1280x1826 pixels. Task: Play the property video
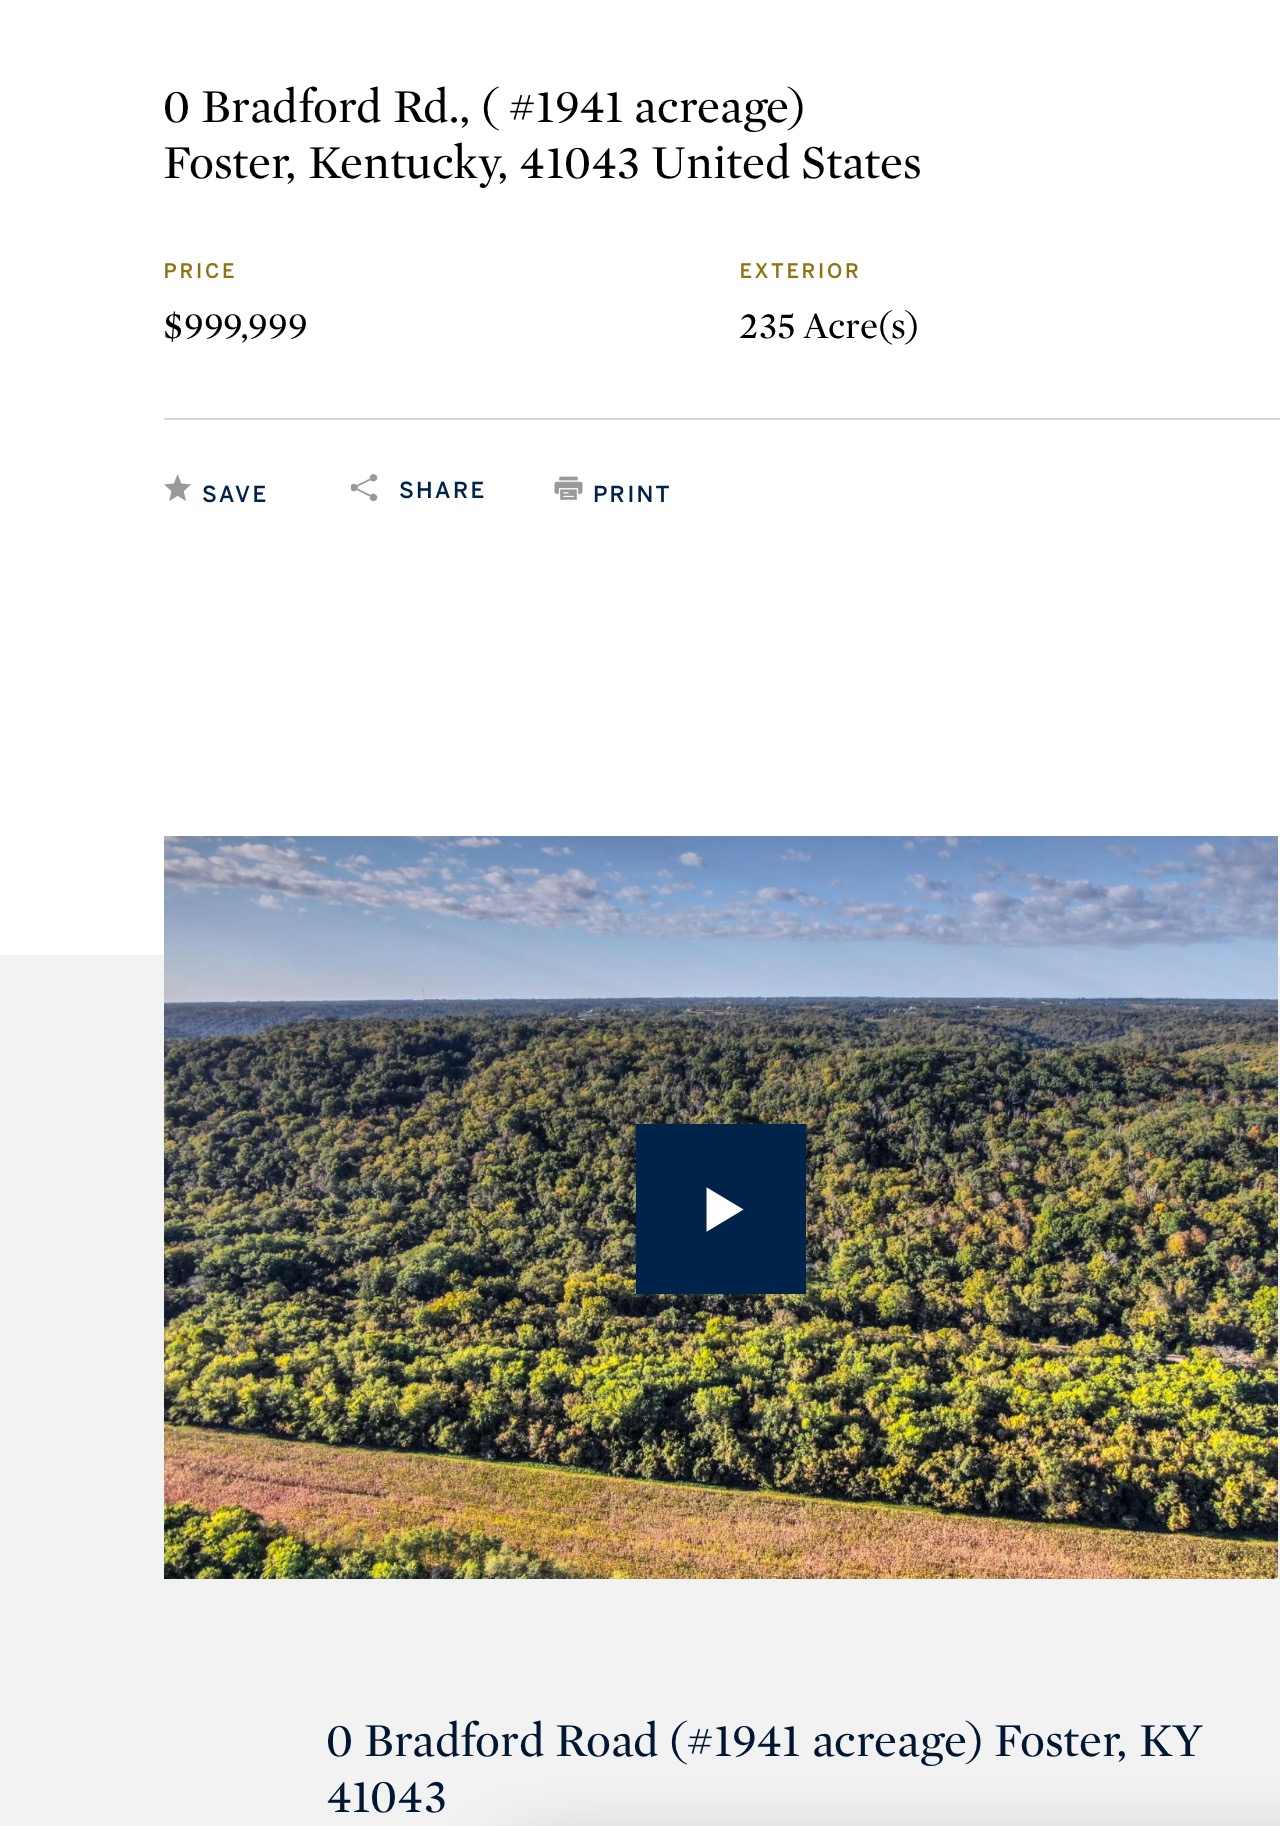click(721, 1209)
